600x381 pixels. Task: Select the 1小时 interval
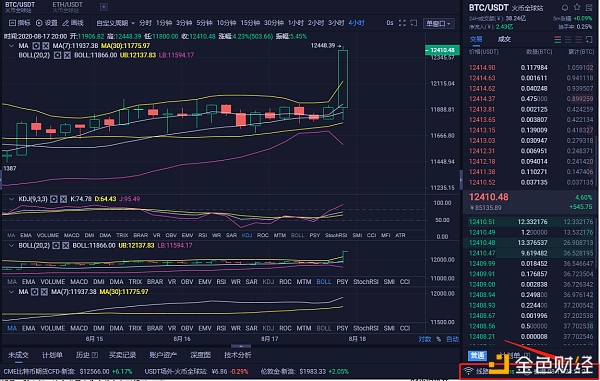click(296, 23)
